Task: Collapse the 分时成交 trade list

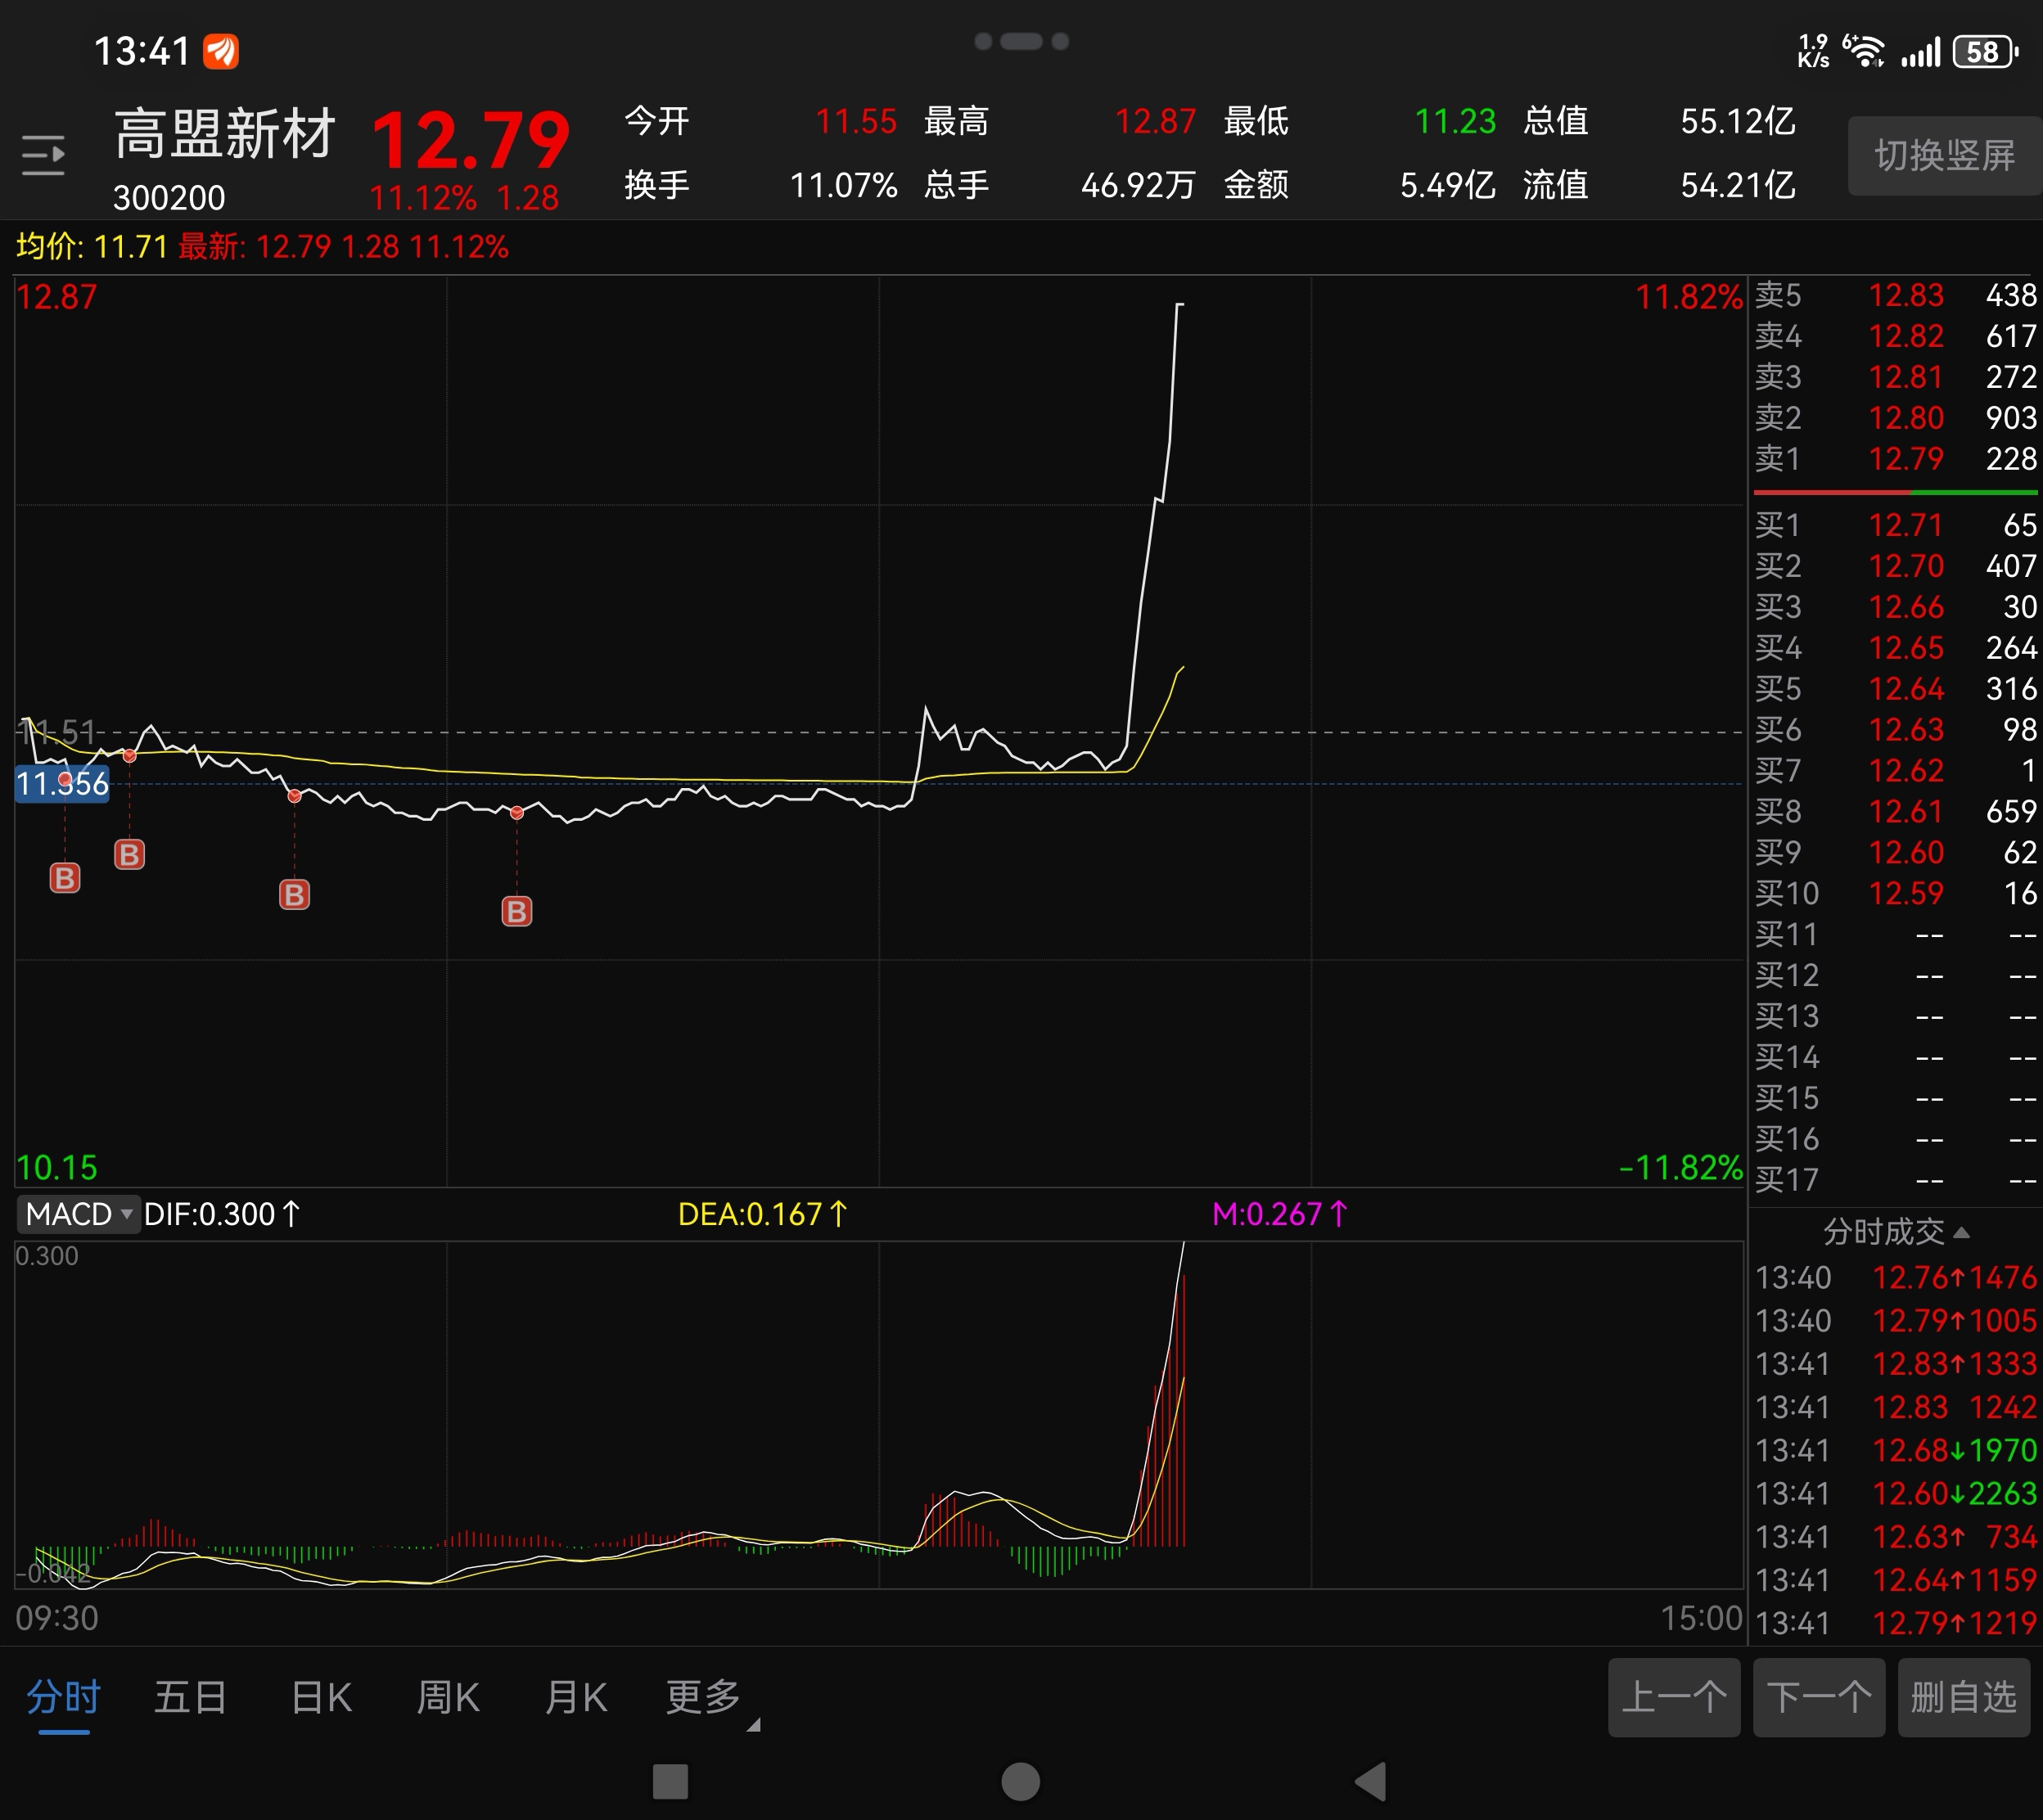Action: 1895,1231
